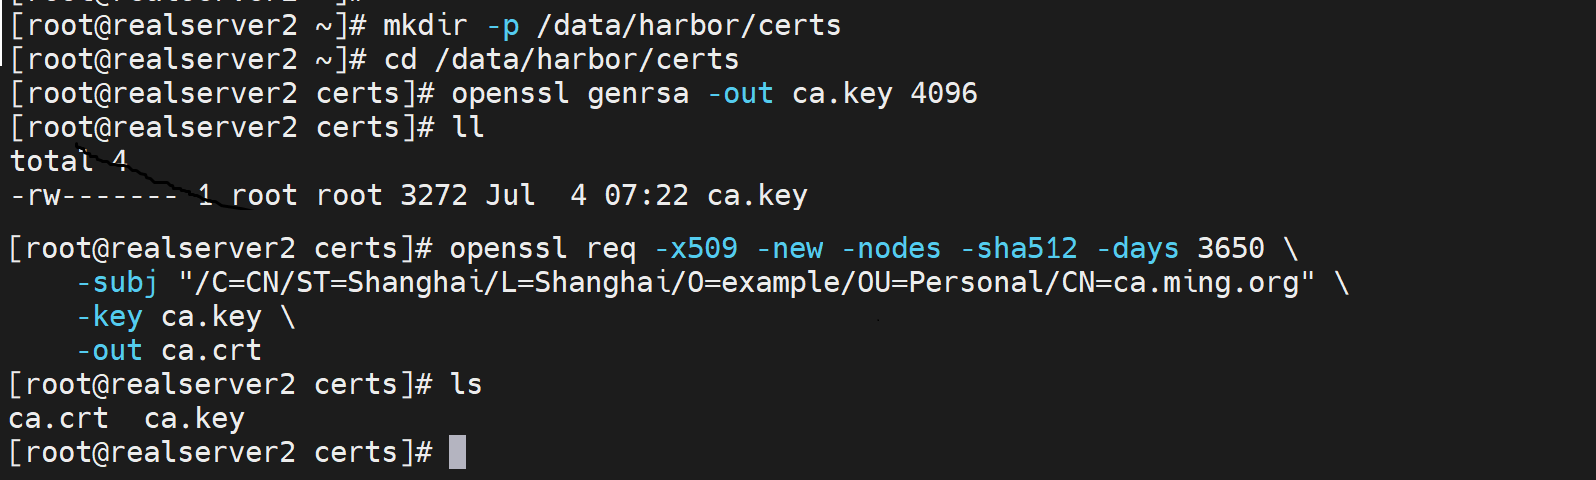Click the 07:22 timestamp in the listing
1596x480 pixels.
646,195
